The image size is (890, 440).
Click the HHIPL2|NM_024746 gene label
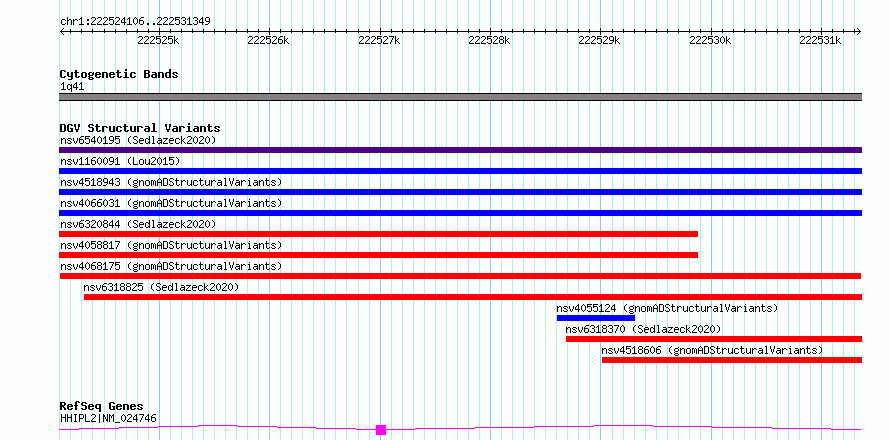108,419
